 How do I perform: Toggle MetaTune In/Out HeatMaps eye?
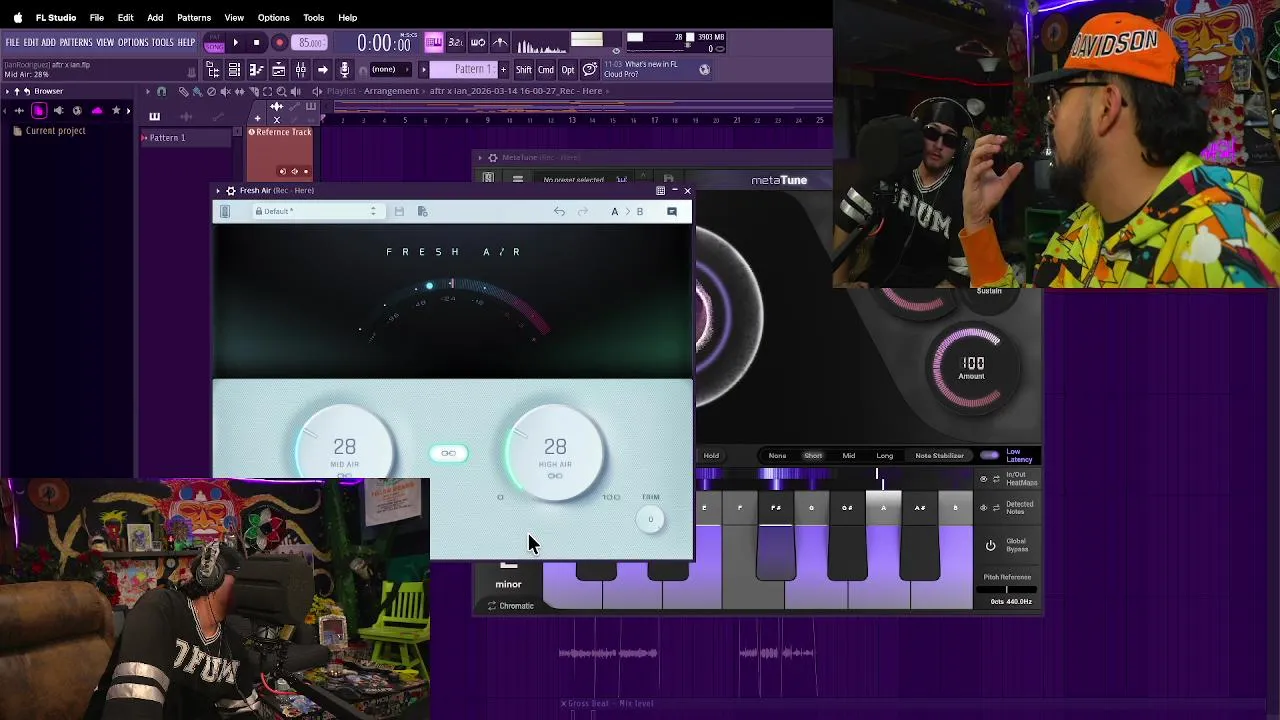(983, 479)
